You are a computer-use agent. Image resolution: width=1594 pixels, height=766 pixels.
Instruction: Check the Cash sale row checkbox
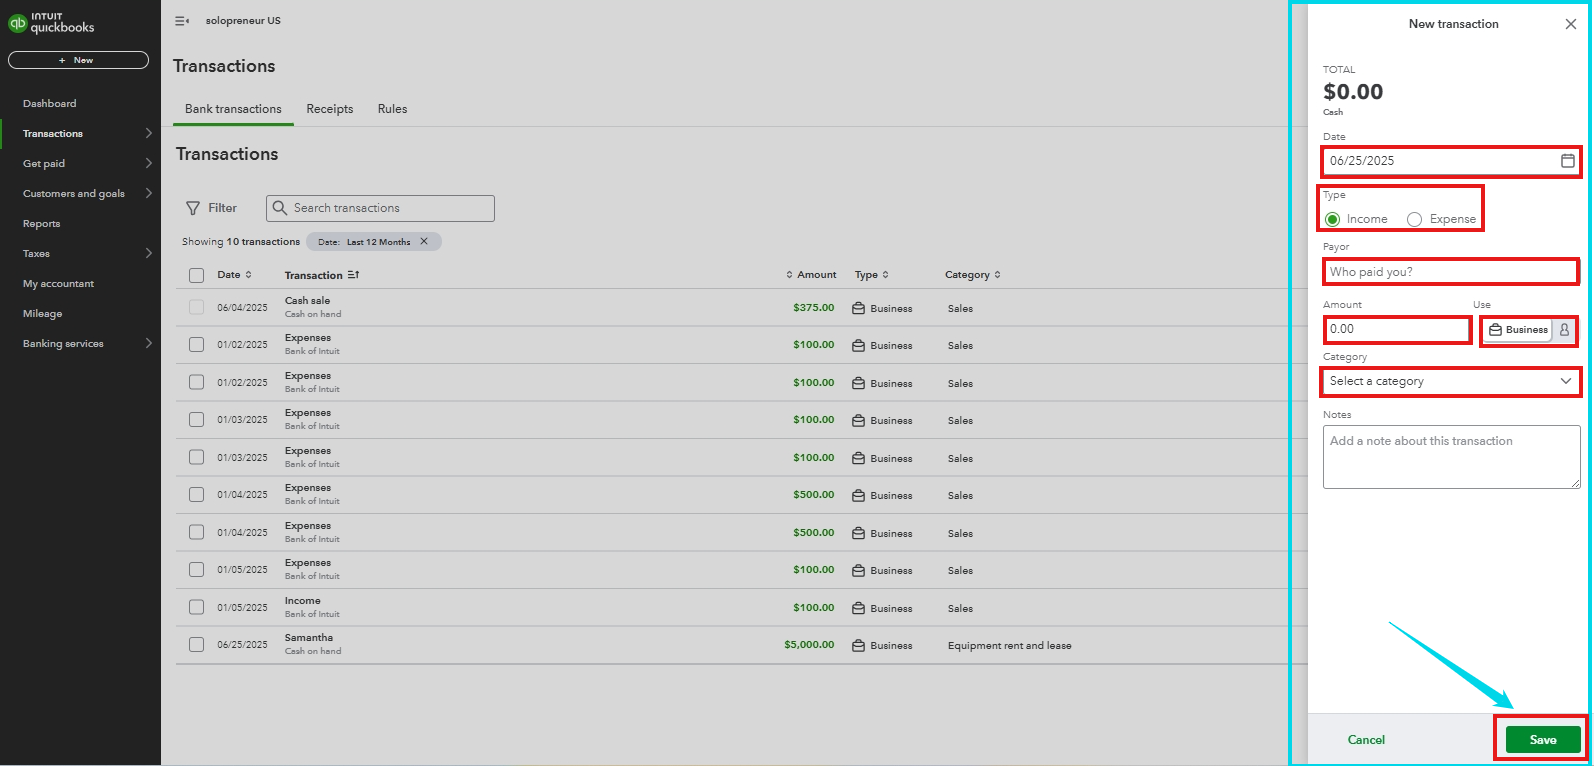click(x=196, y=307)
